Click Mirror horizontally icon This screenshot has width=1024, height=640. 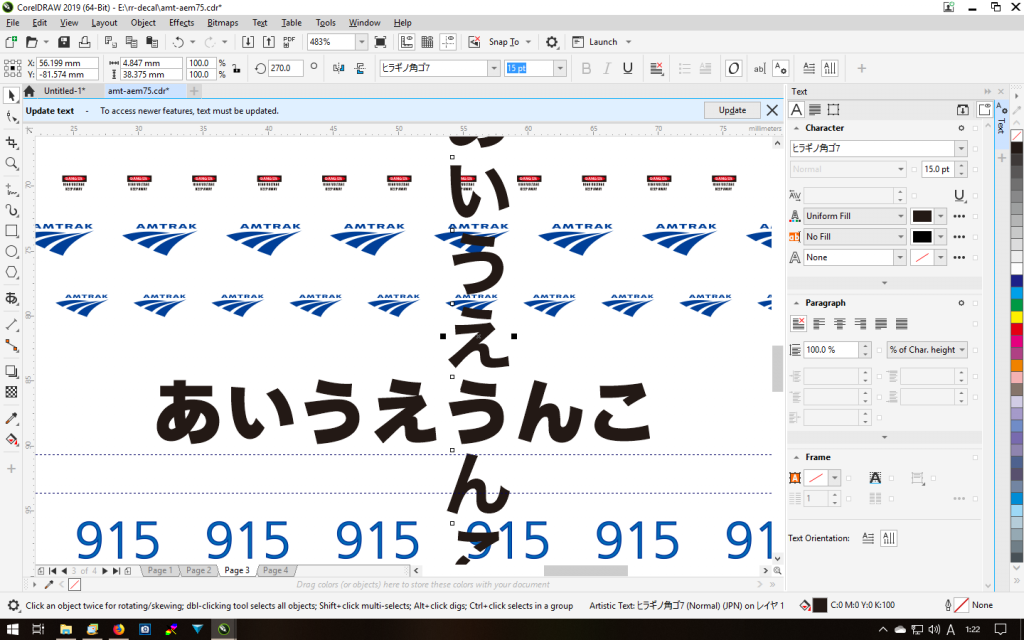coord(338,68)
